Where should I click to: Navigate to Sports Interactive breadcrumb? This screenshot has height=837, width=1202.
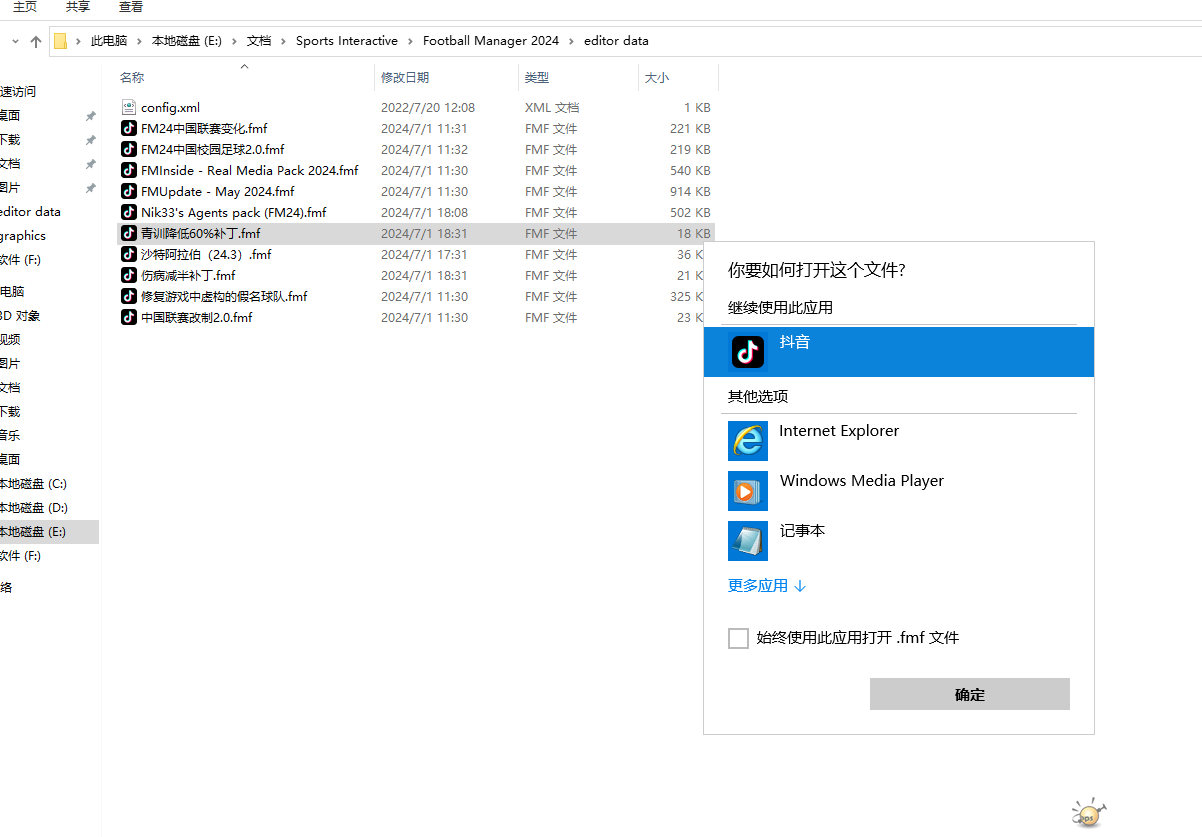(347, 41)
